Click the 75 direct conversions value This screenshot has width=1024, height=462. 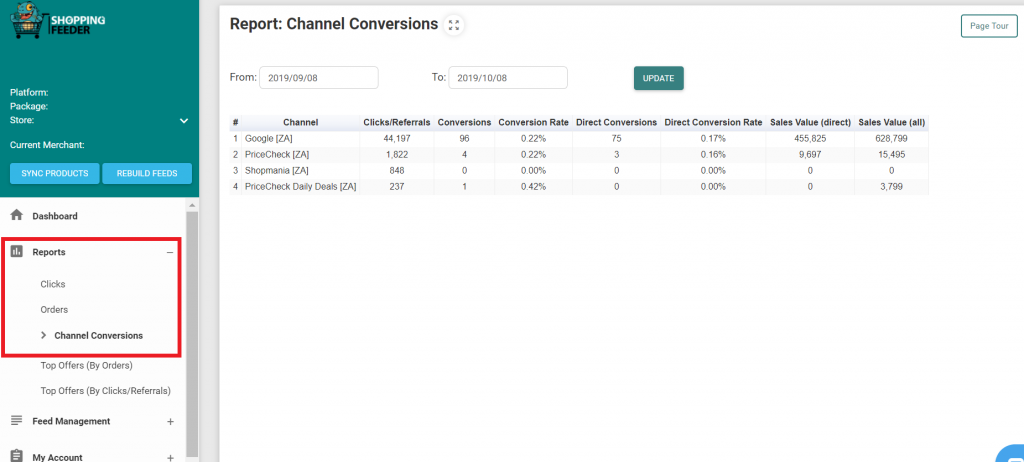coord(616,139)
